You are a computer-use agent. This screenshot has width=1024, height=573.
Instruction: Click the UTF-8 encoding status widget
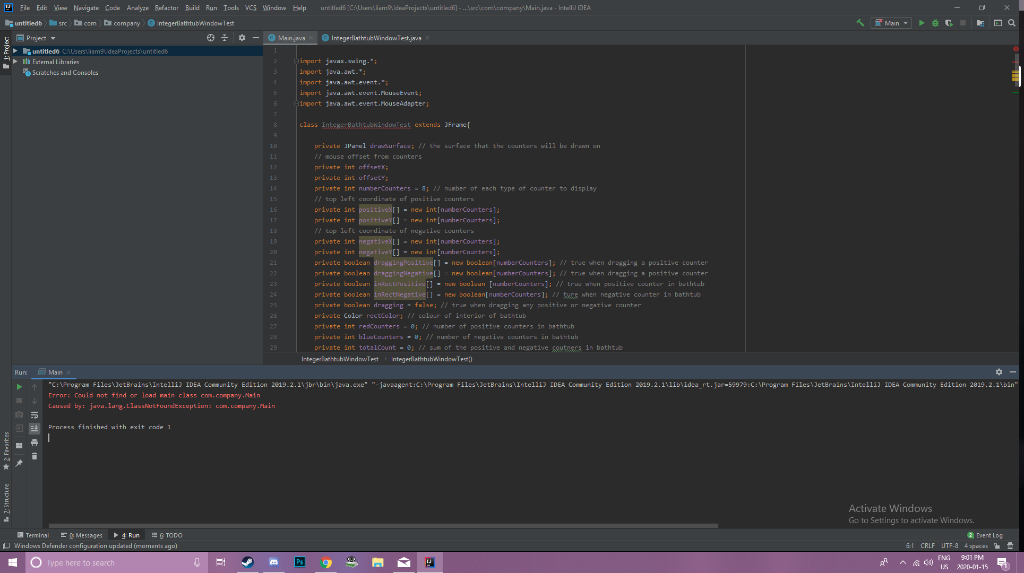tap(950, 546)
